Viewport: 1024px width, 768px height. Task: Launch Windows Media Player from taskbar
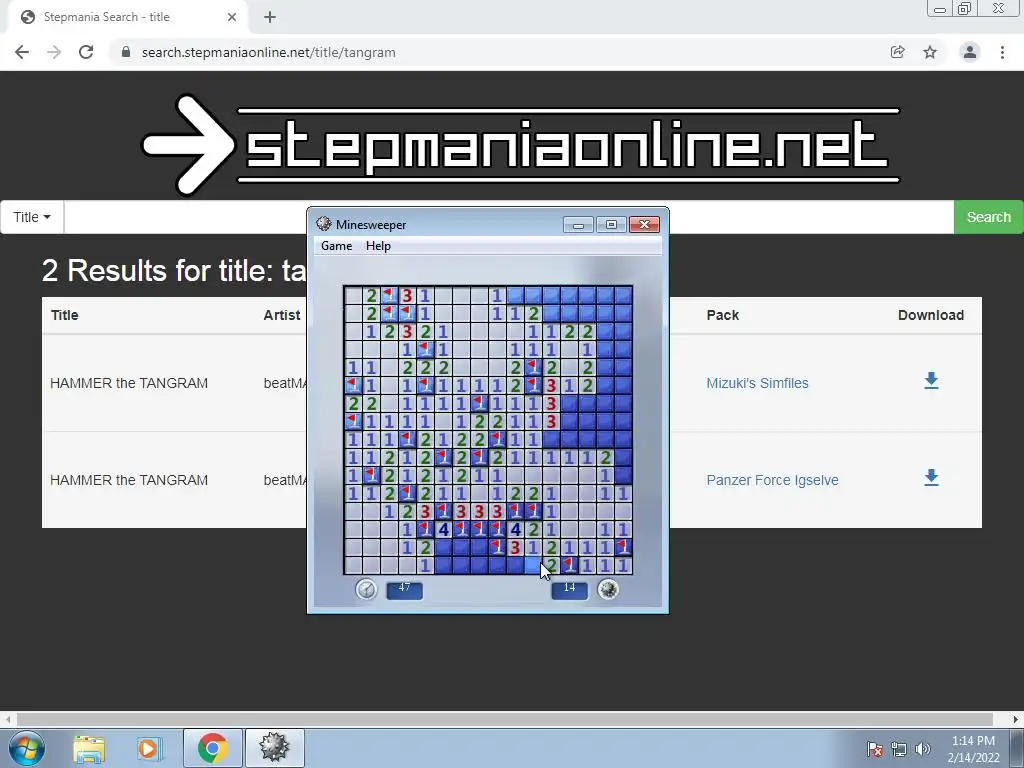point(148,748)
